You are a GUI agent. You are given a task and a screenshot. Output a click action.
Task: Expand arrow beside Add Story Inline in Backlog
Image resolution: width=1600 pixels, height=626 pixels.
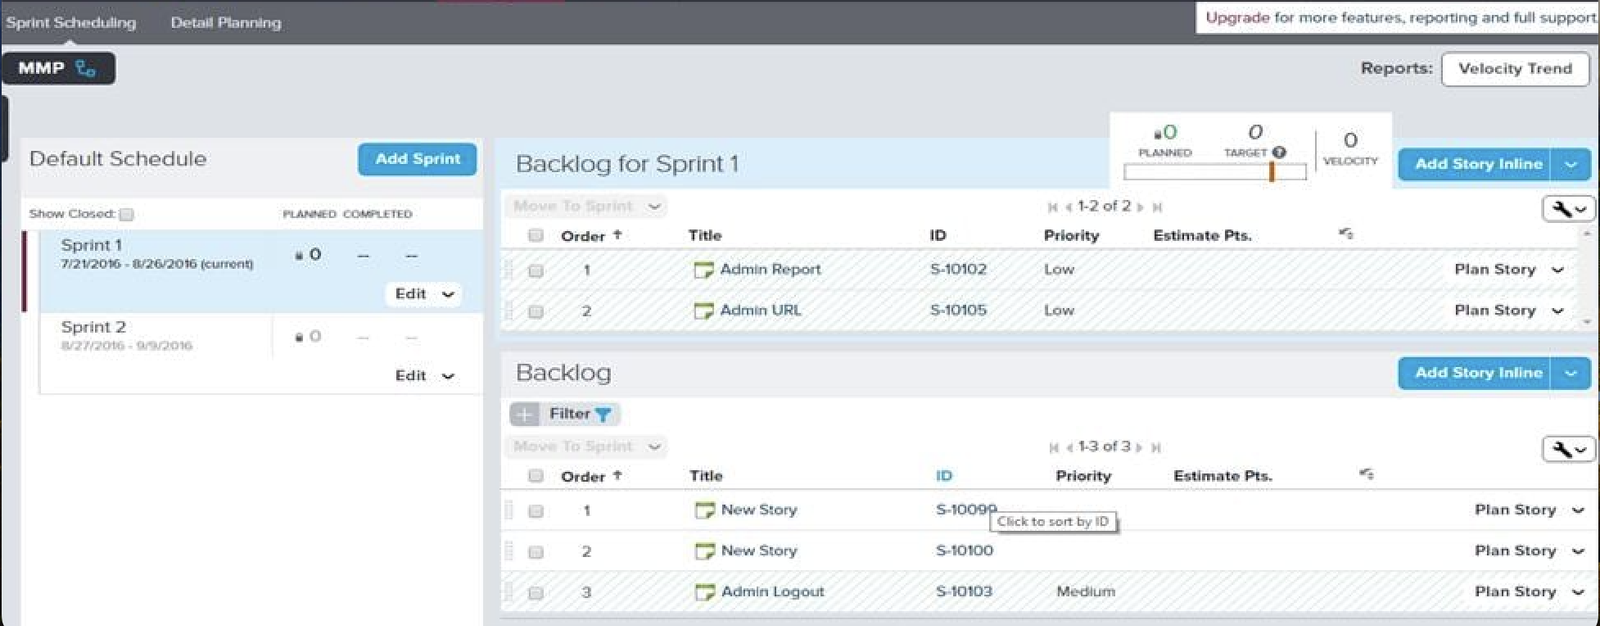tap(1571, 373)
